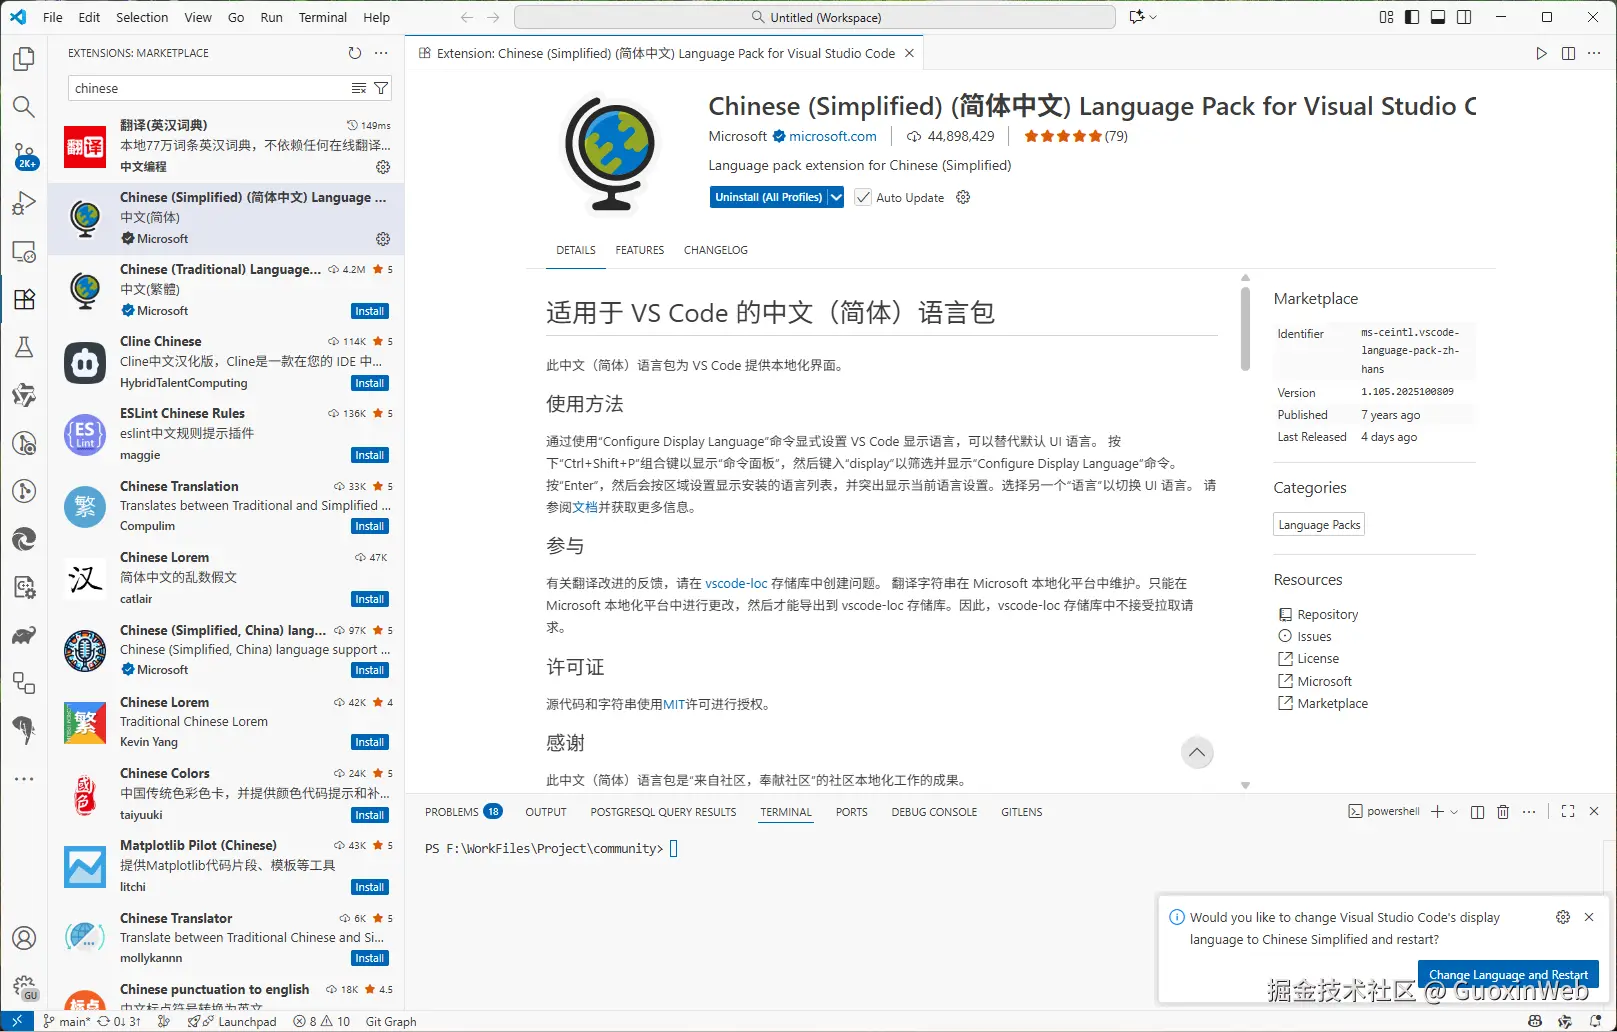1617x1032 pixels.
Task: Open the Manage gear in activity bar
Action: point(24,988)
